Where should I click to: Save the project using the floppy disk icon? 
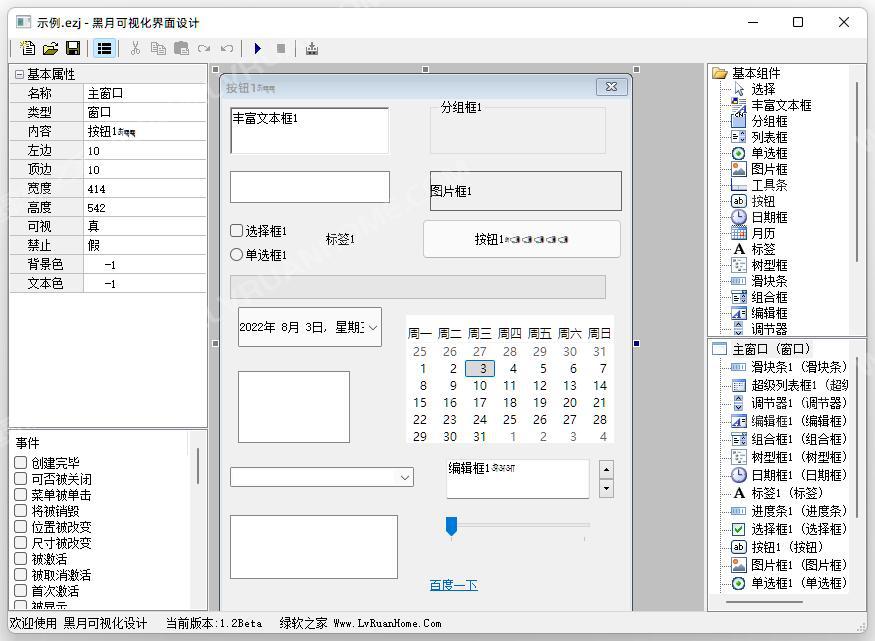click(73, 48)
